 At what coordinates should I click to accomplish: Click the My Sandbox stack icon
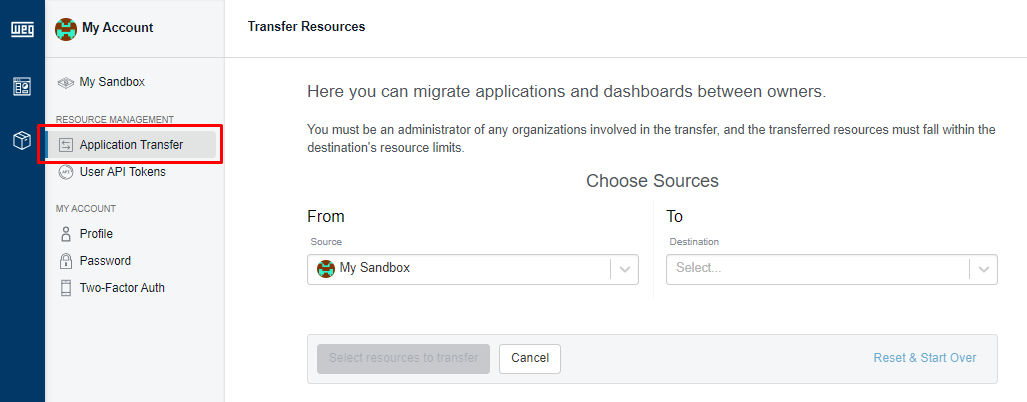click(x=65, y=82)
